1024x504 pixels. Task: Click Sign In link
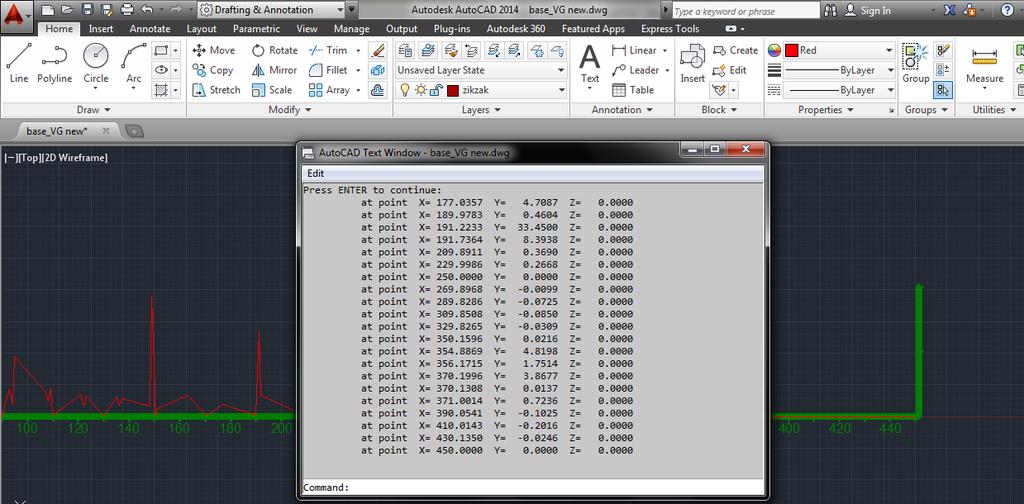[x=875, y=10]
